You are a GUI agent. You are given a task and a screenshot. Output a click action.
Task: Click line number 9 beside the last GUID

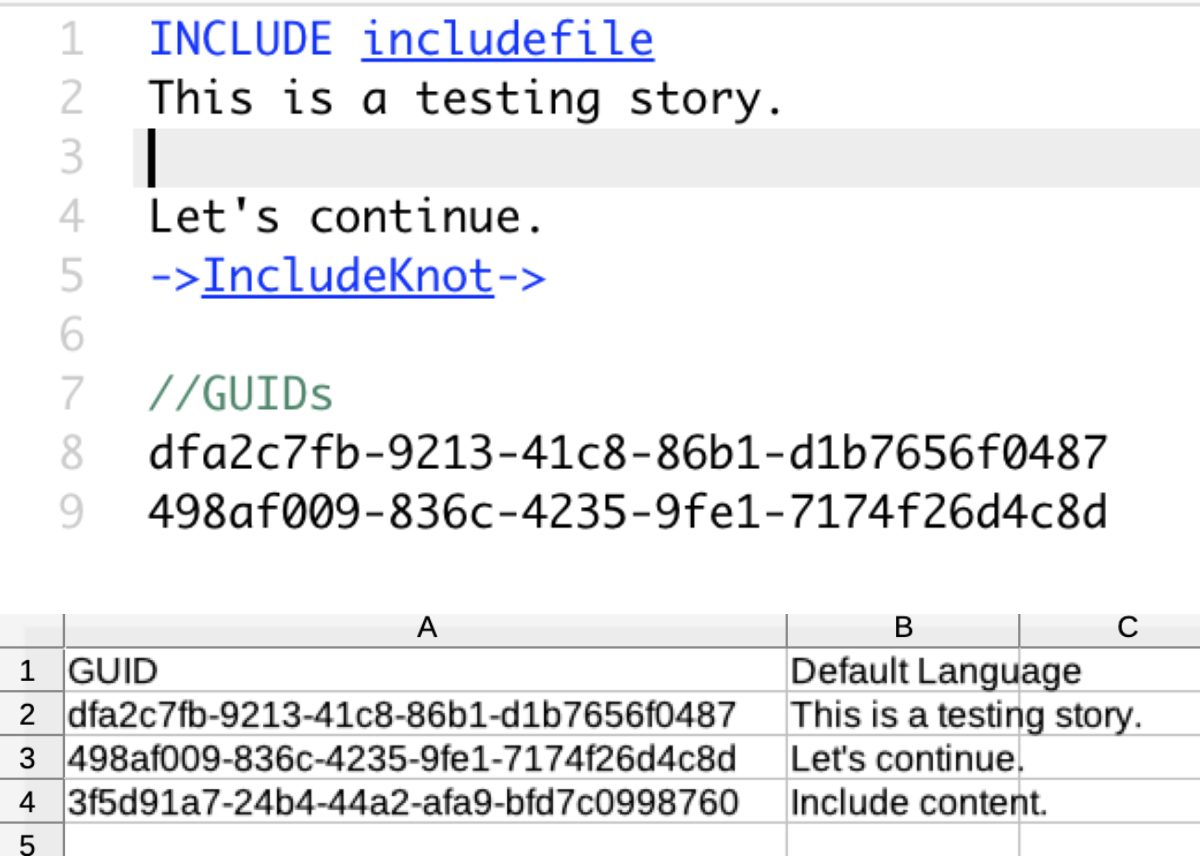[x=72, y=510]
